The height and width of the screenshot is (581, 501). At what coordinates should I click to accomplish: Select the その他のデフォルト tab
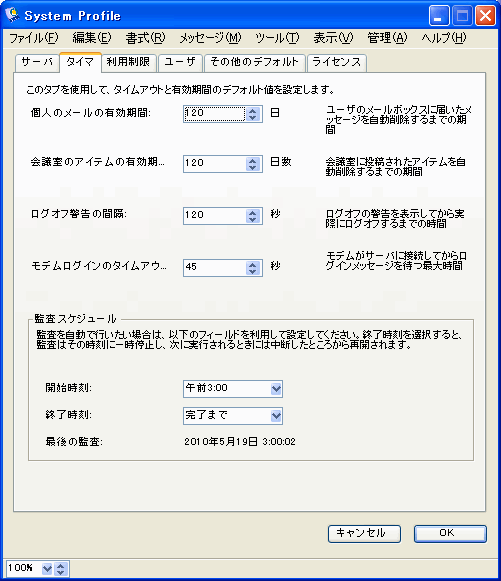point(255,62)
